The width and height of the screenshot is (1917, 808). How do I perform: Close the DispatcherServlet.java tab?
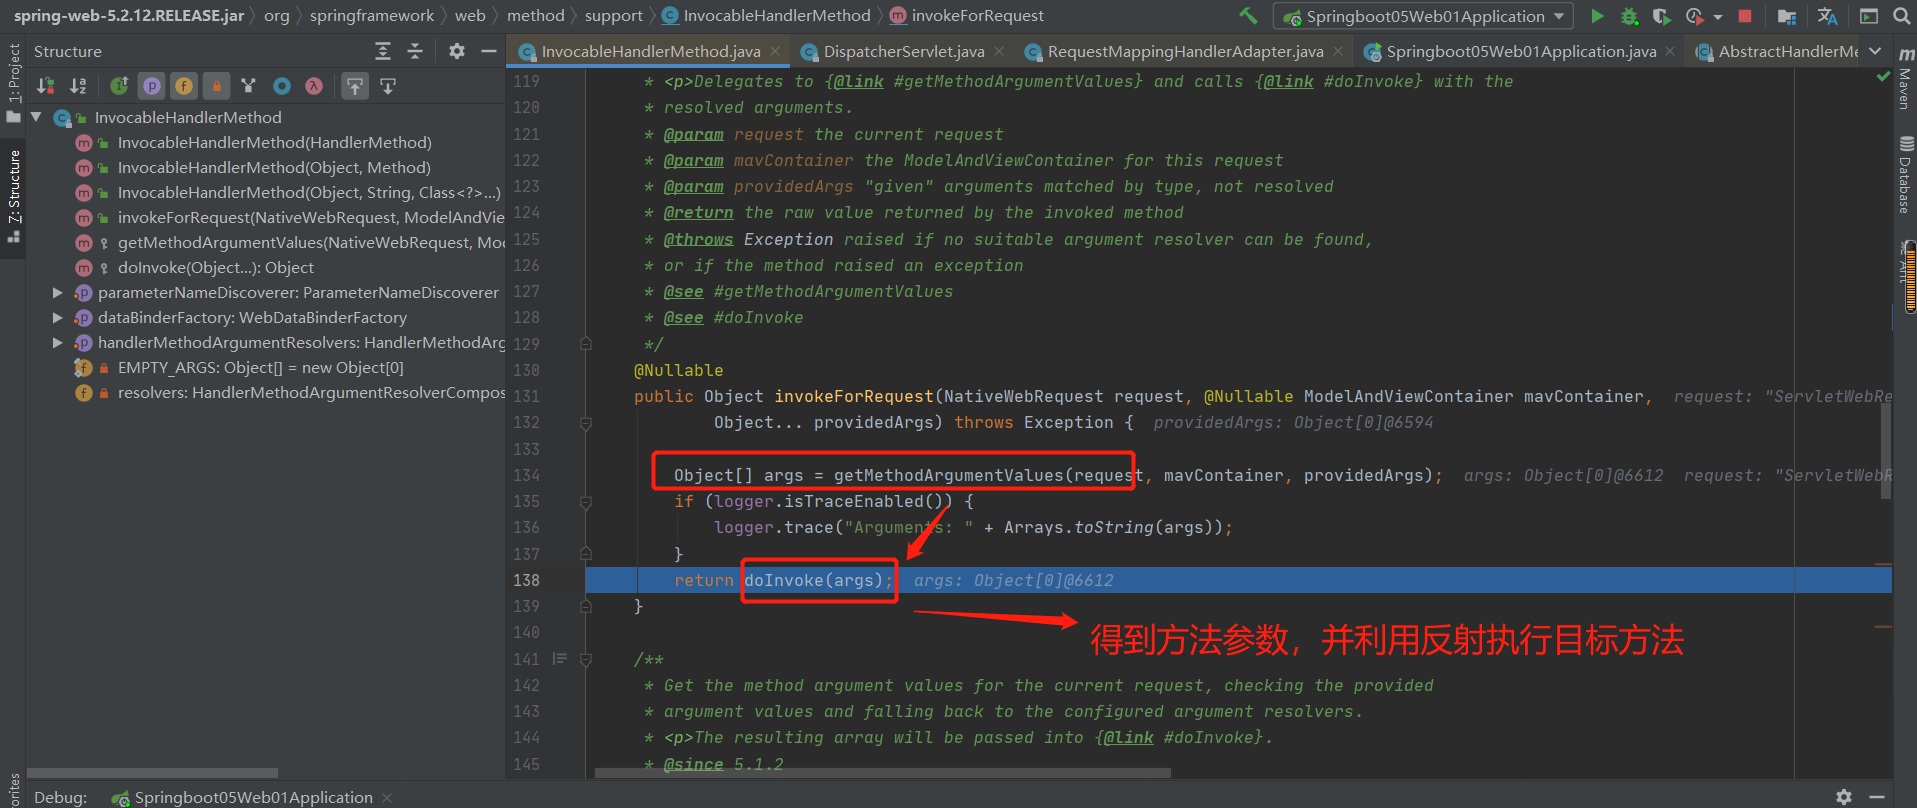[999, 51]
